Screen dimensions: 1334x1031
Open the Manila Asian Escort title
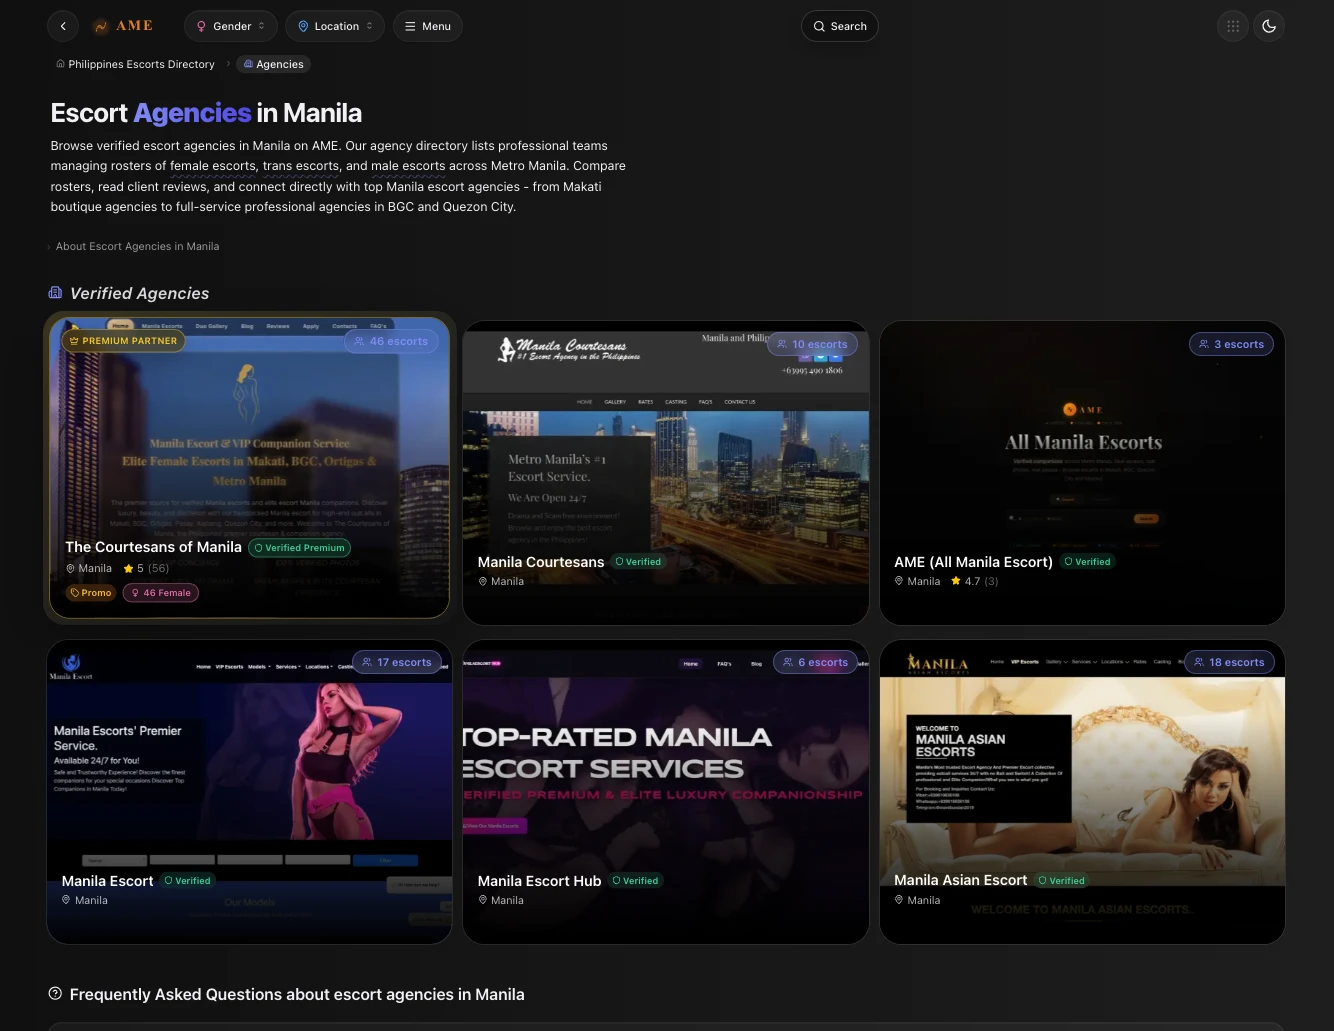pos(960,880)
